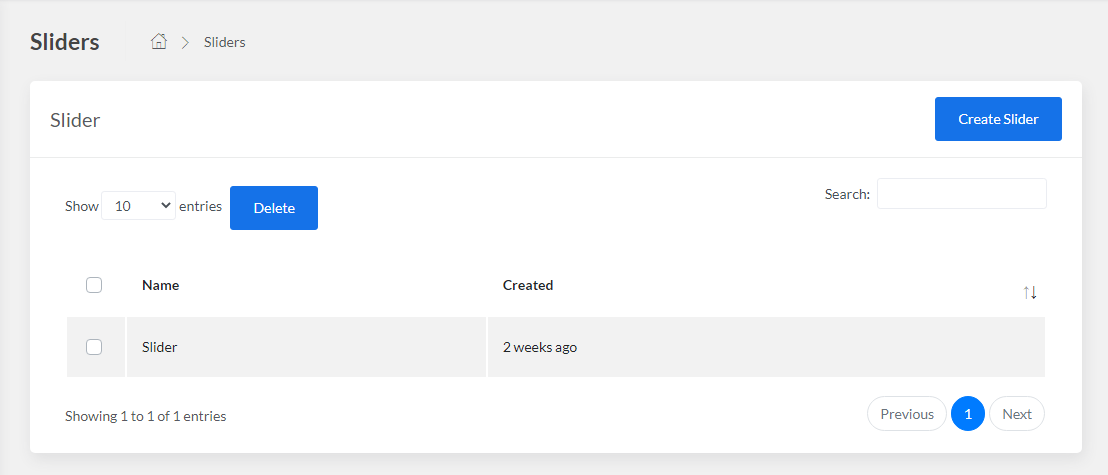Click the Slider card heading
This screenshot has width=1108, height=475.
click(75, 120)
